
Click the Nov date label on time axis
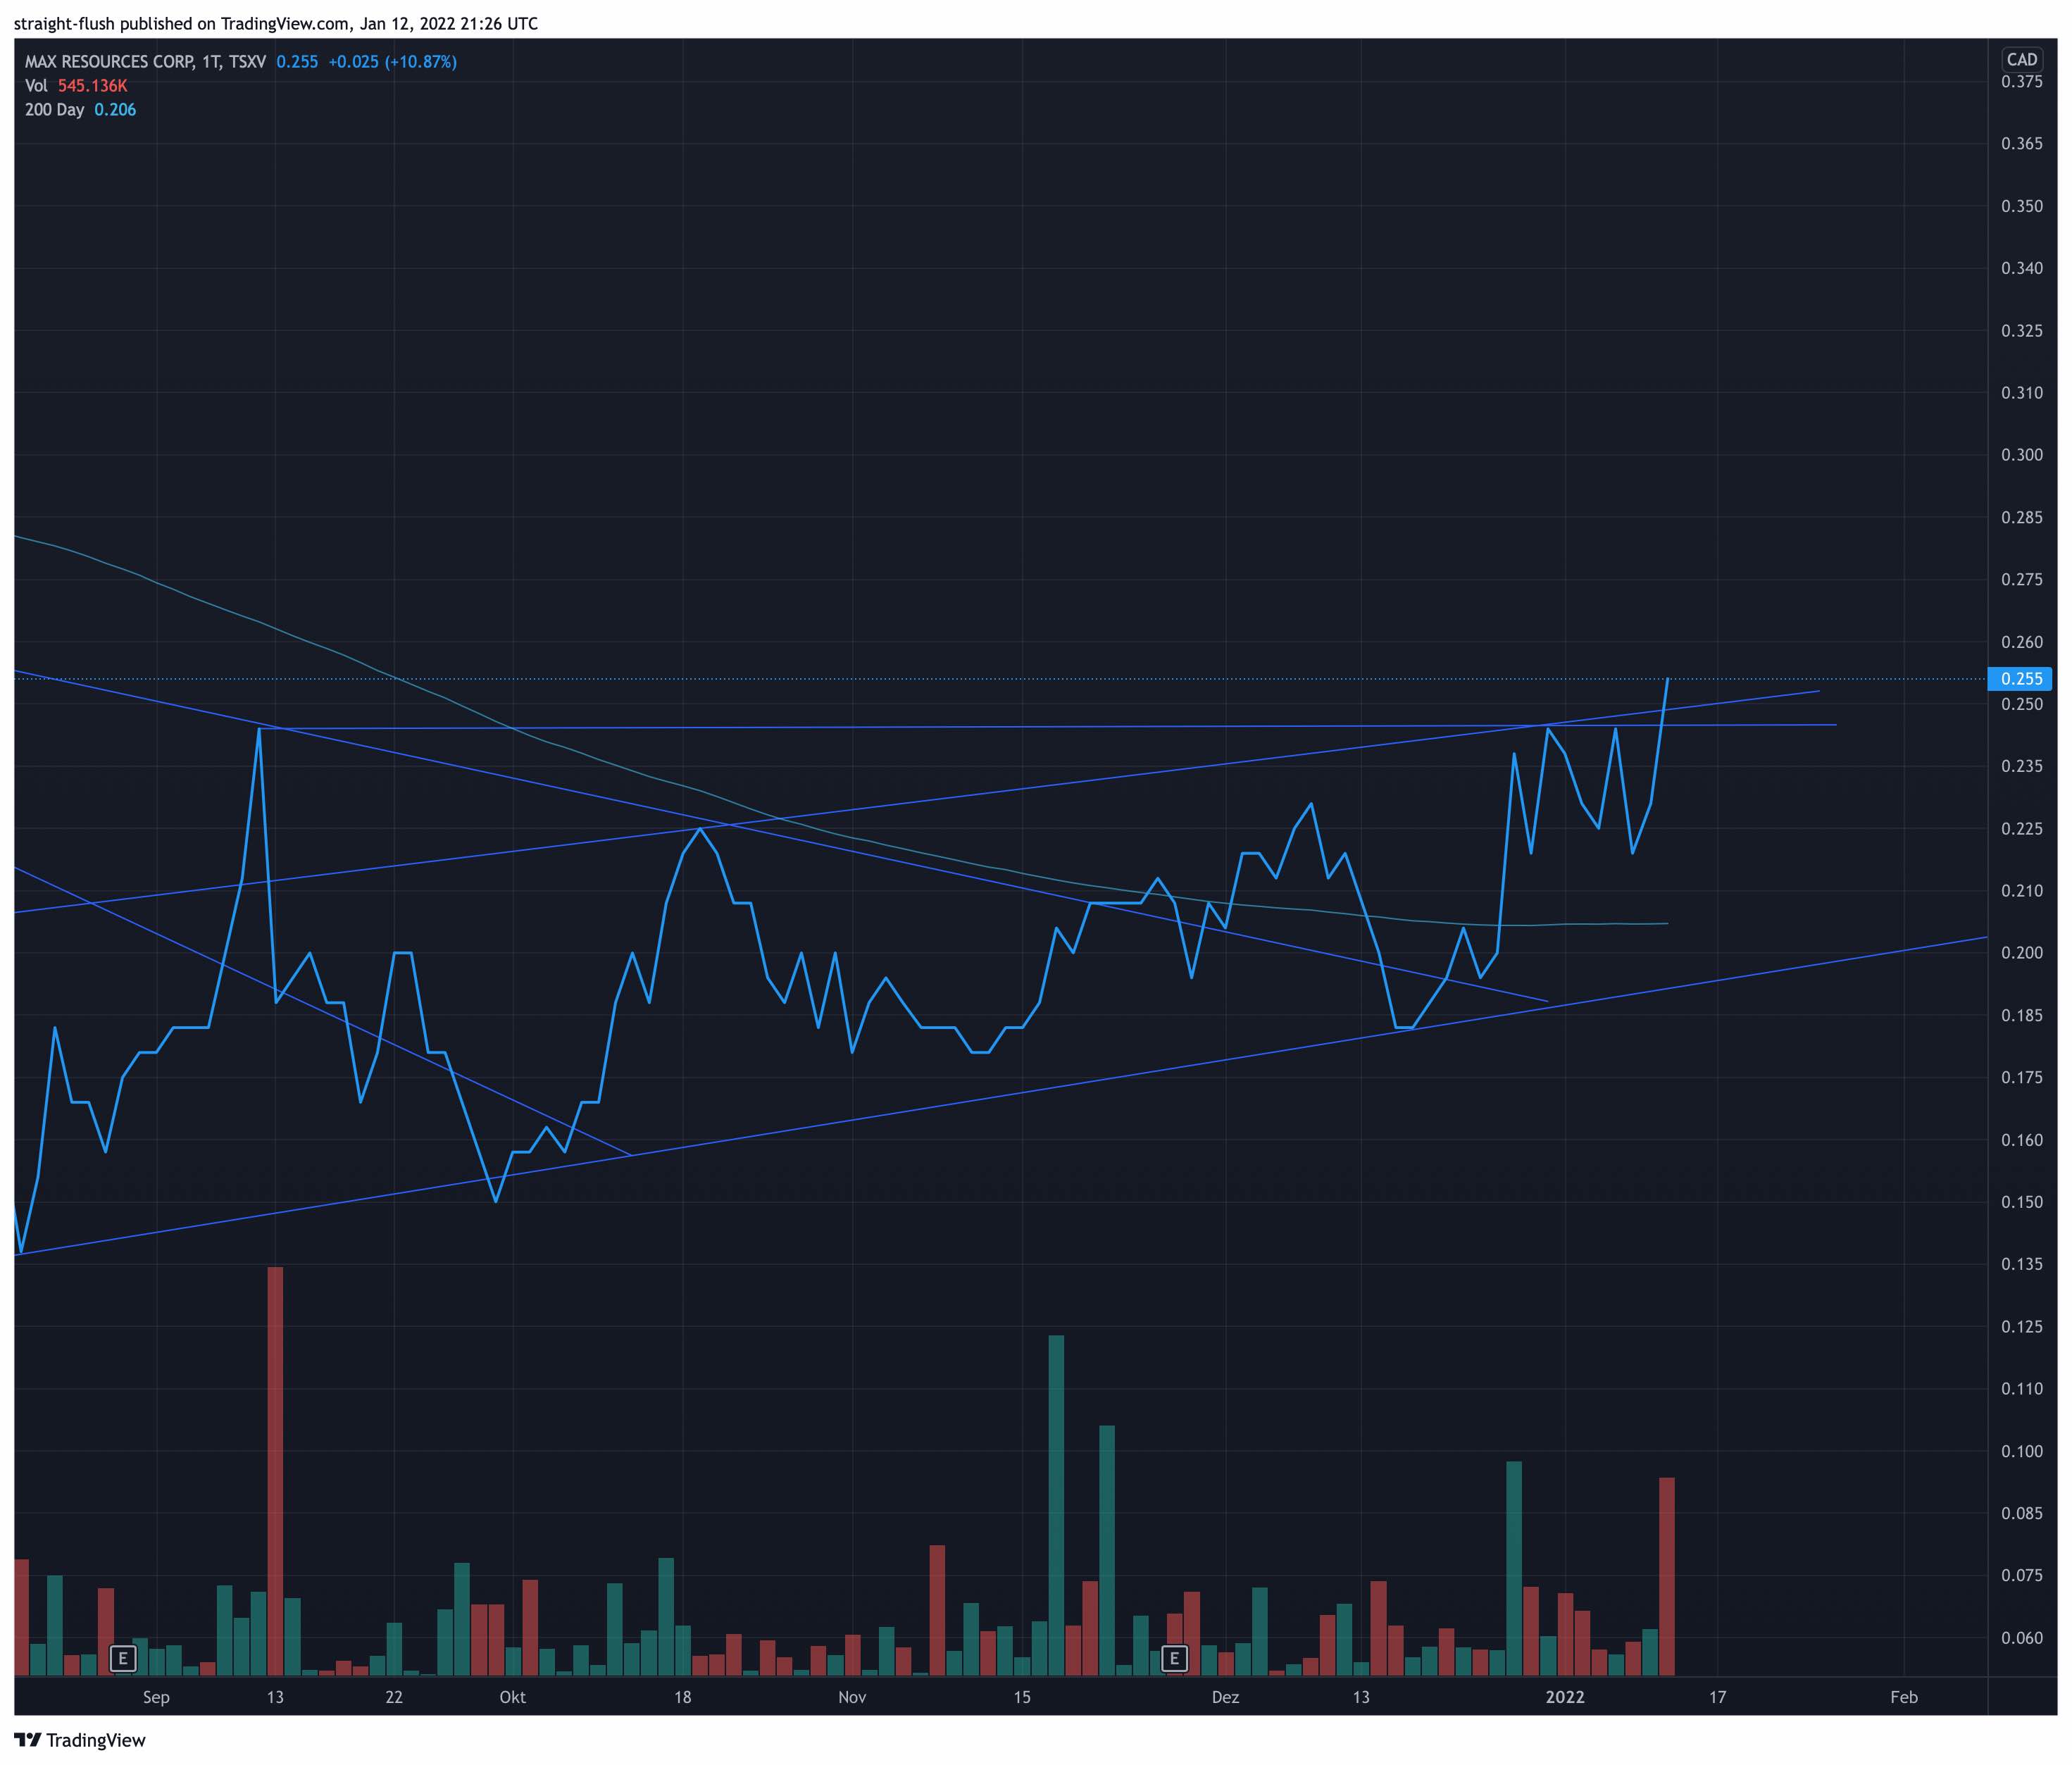(852, 1697)
